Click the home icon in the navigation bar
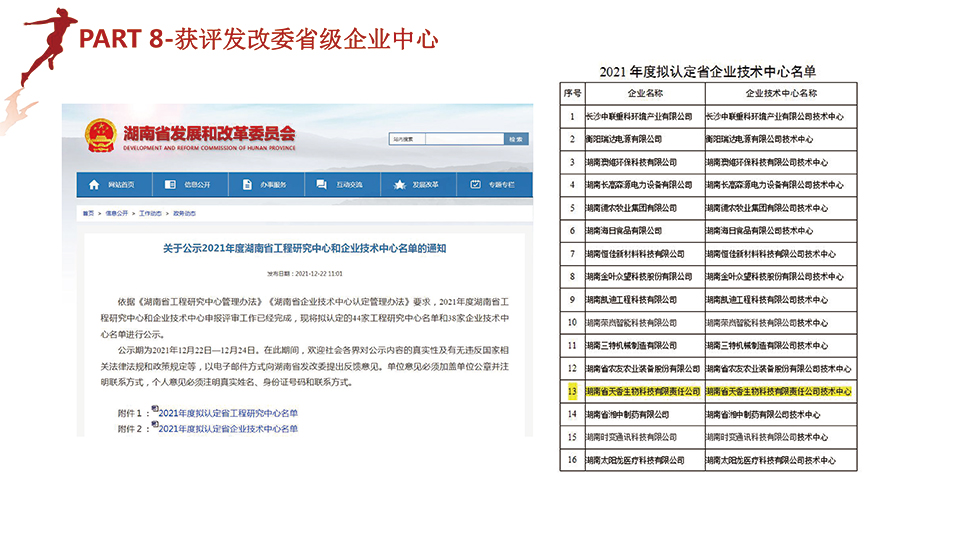 point(95,185)
